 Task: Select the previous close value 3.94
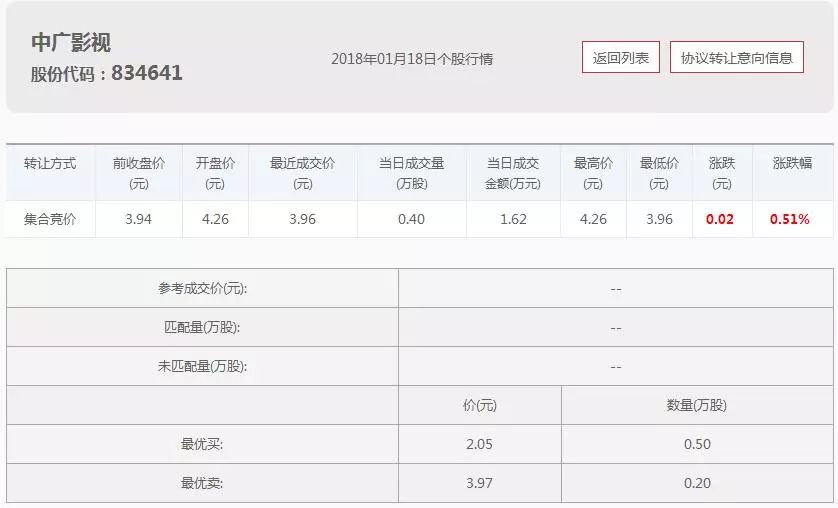click(138, 219)
